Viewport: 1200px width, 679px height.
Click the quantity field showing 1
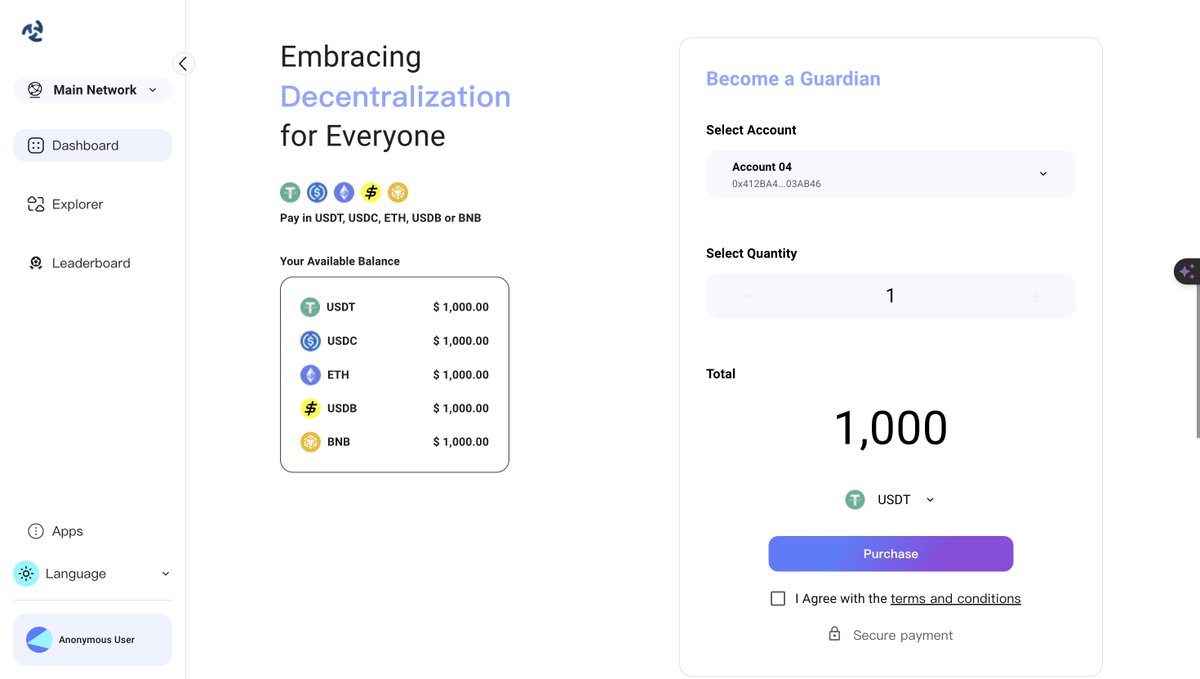(x=890, y=296)
